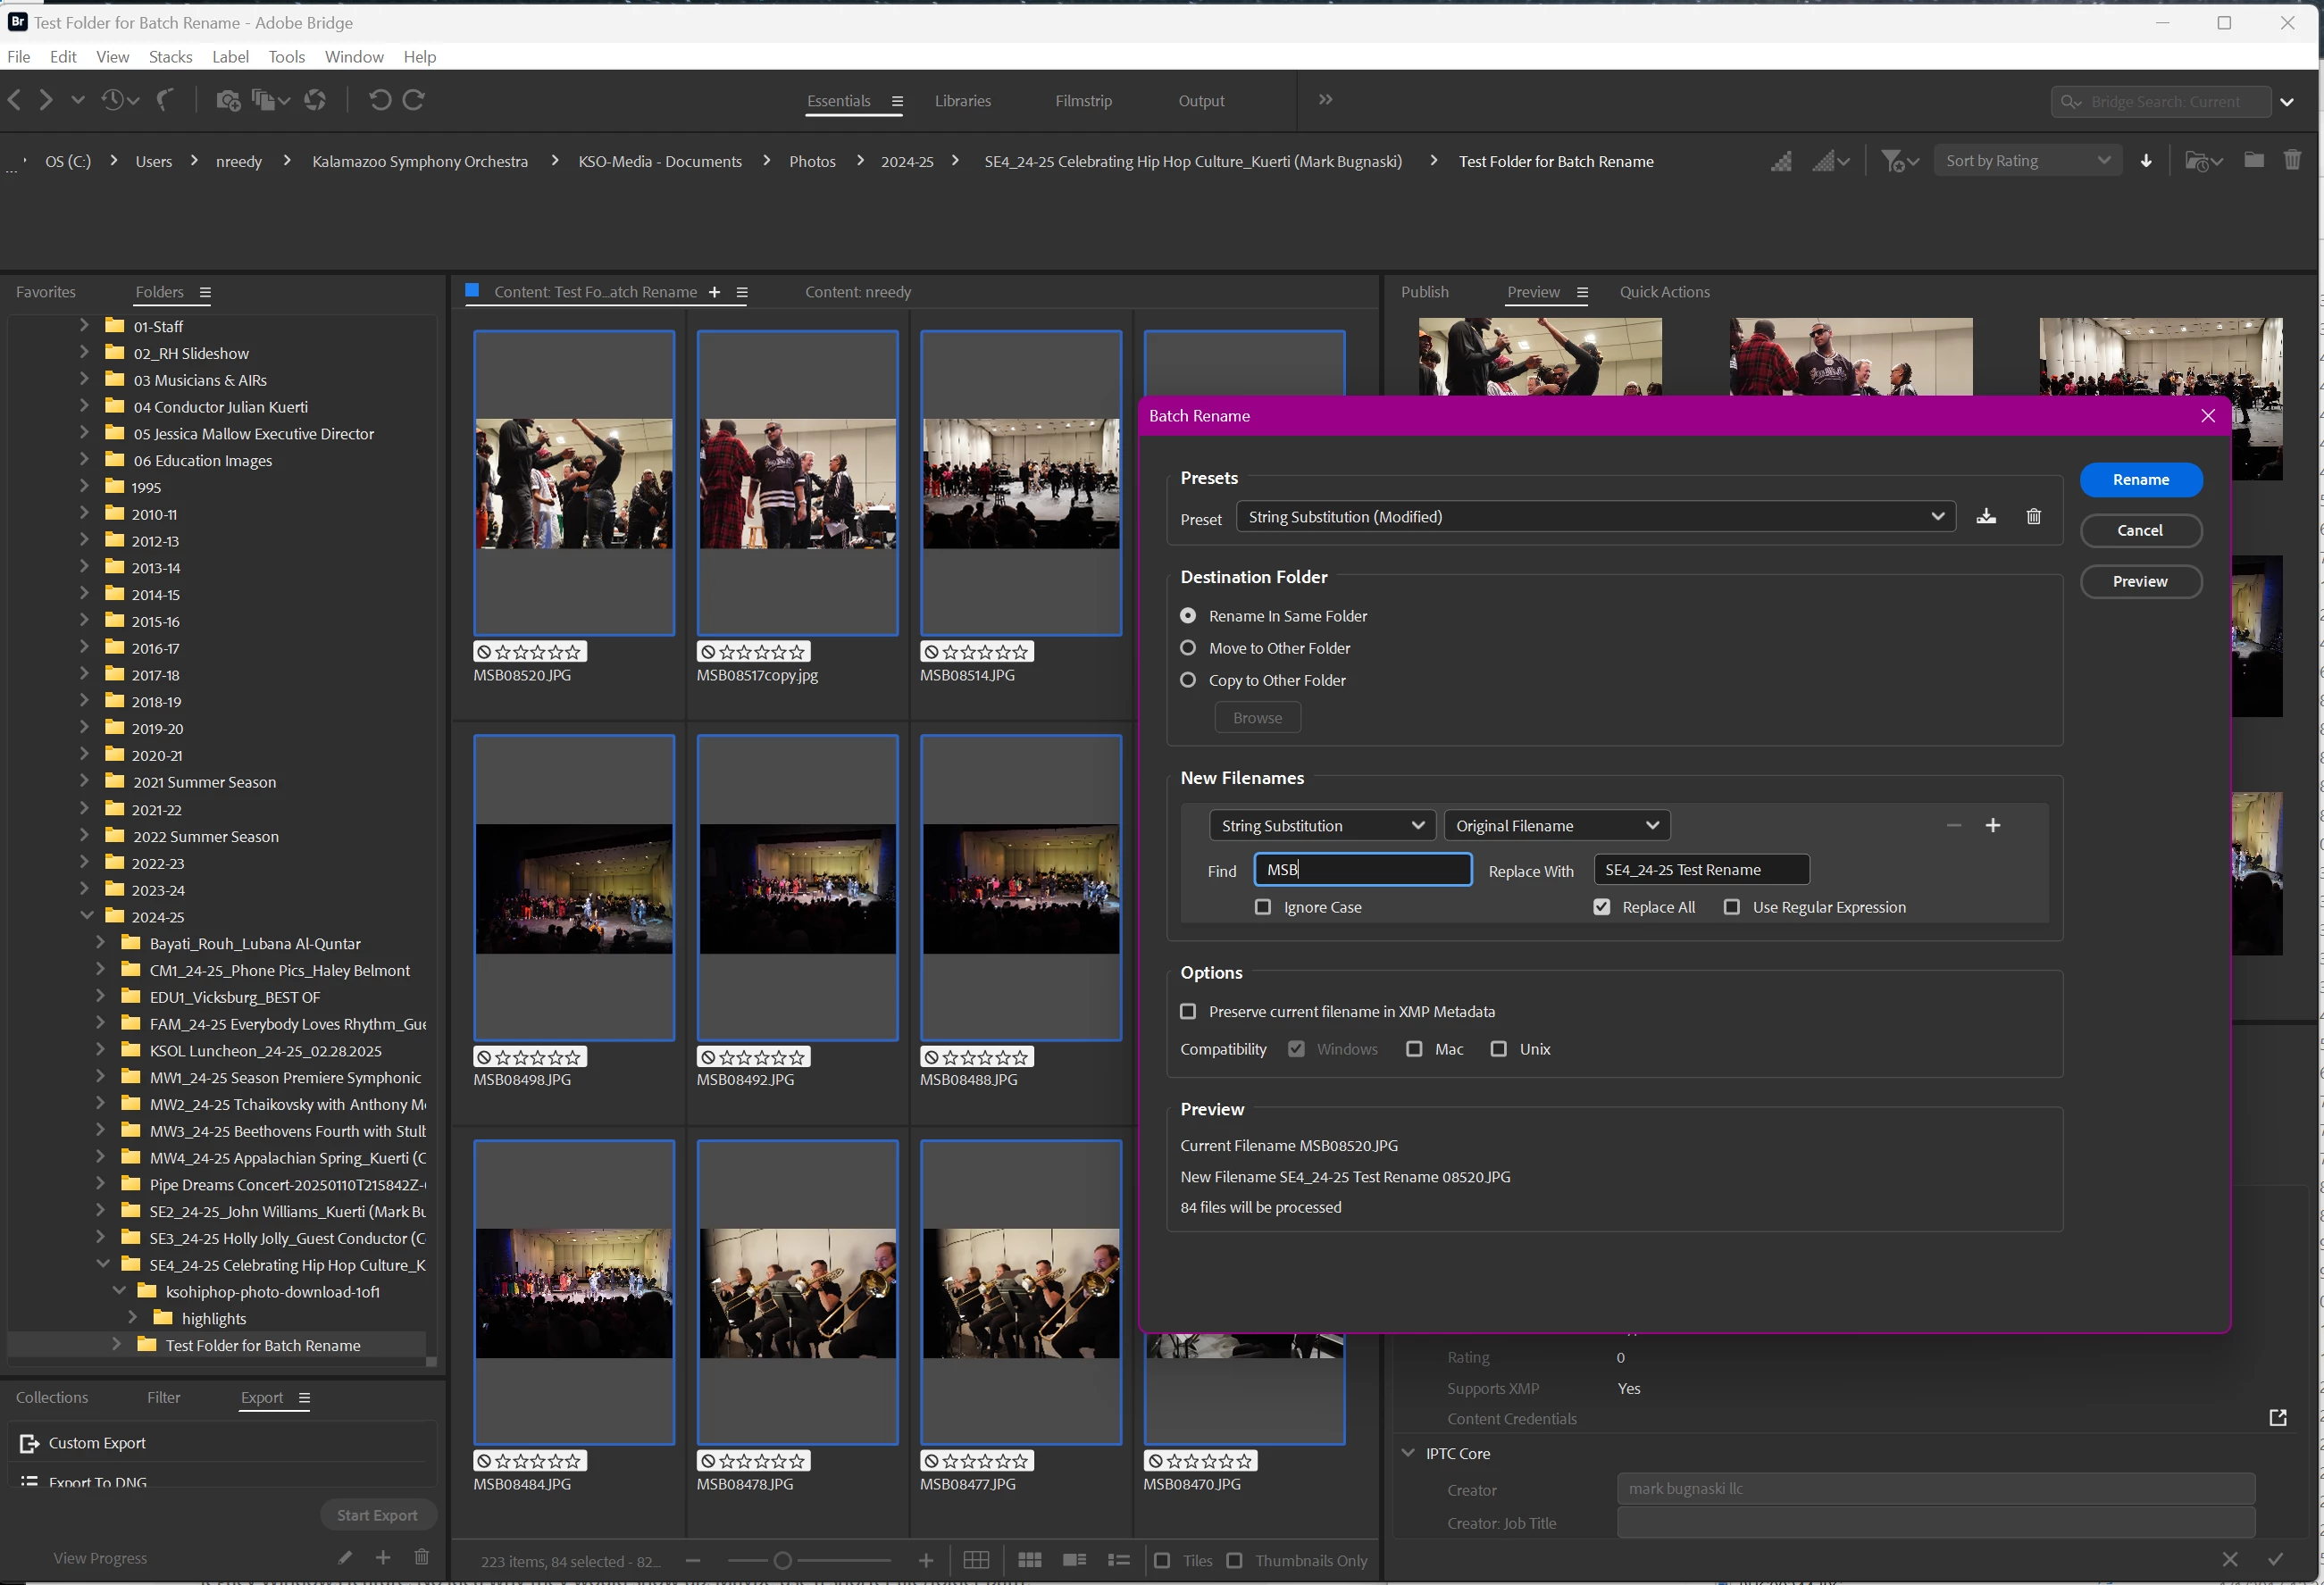Expand the highlights folder in tree

pyautogui.click(x=133, y=1318)
